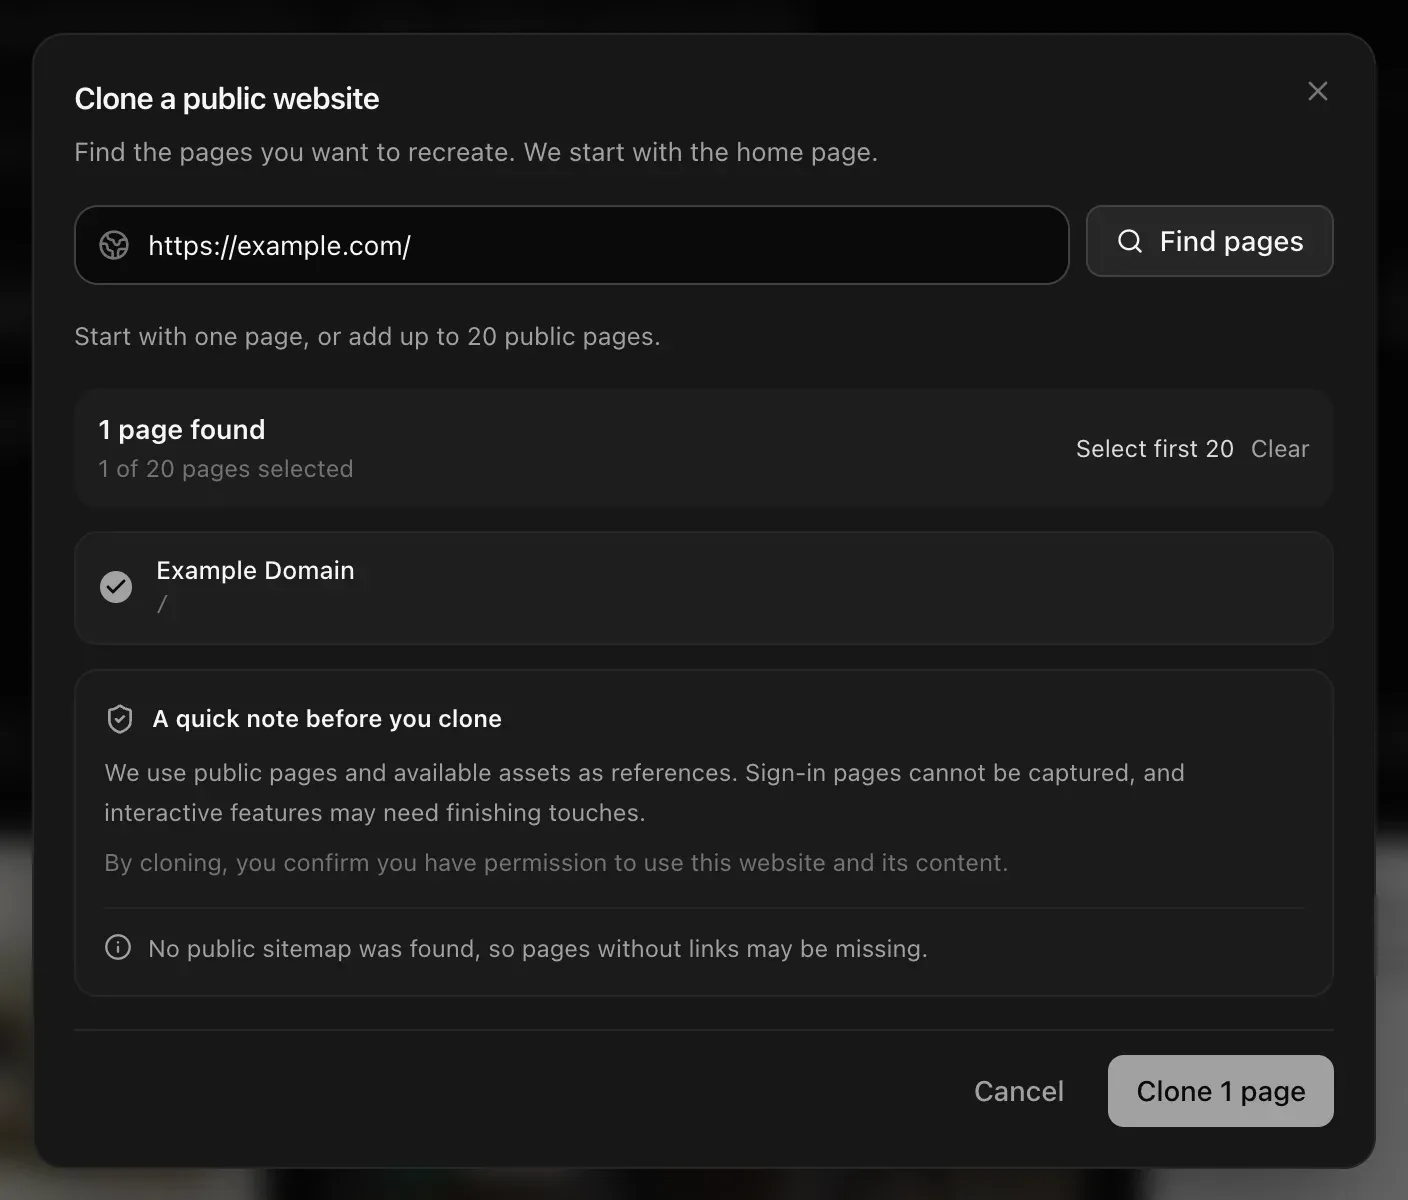Viewport: 1408px width, 1200px height.
Task: Click the magnifier icon in Find pages
Action: click(1130, 241)
